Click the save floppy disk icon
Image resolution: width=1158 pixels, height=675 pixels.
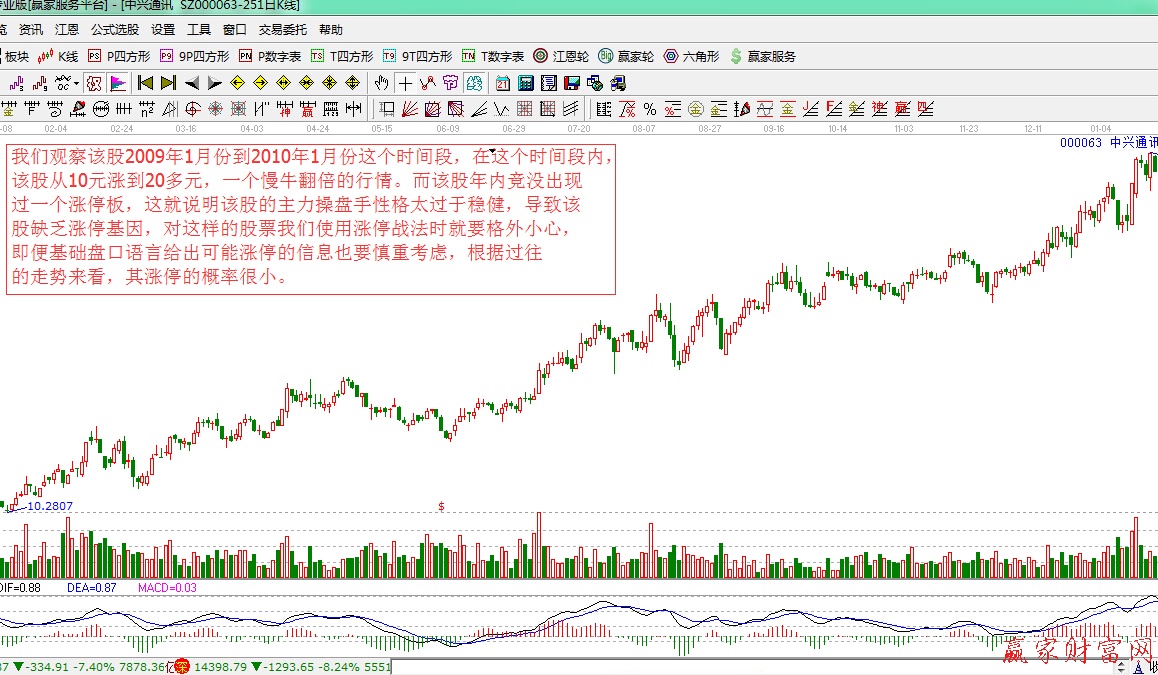572,83
